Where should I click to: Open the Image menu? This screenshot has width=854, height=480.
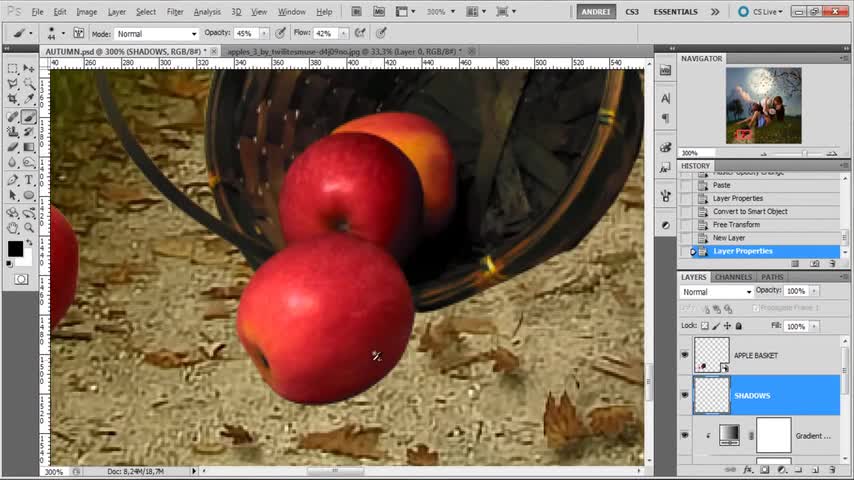click(87, 11)
